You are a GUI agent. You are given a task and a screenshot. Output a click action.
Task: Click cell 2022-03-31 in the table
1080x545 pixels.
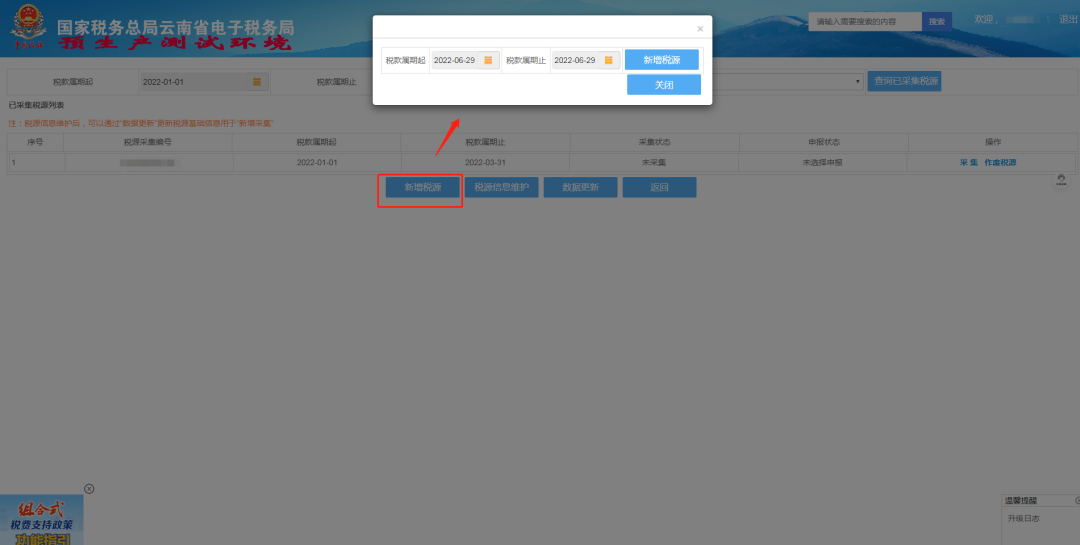(486, 163)
